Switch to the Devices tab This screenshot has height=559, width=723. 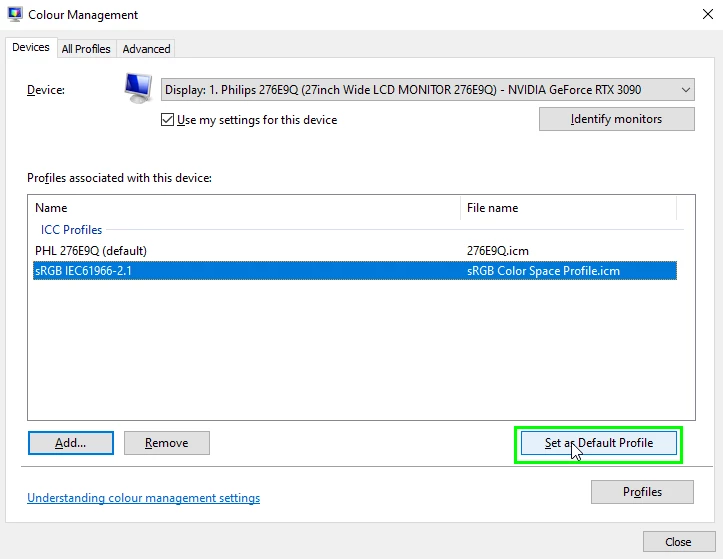(x=31, y=48)
